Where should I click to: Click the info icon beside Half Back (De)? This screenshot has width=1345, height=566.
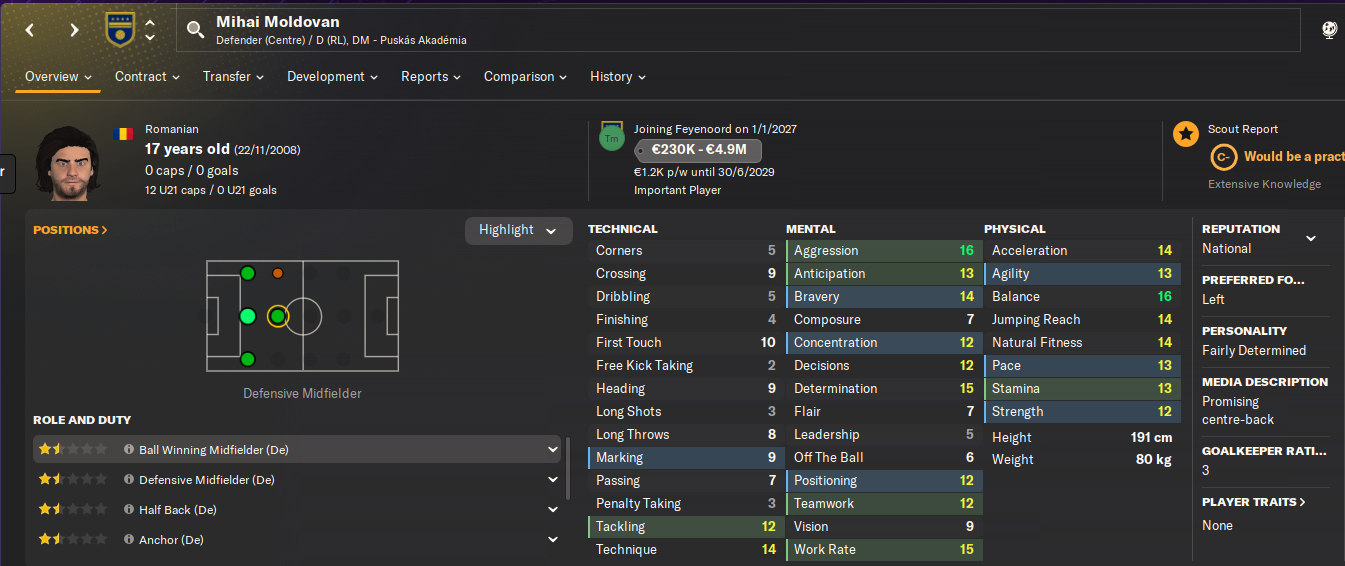(129, 510)
